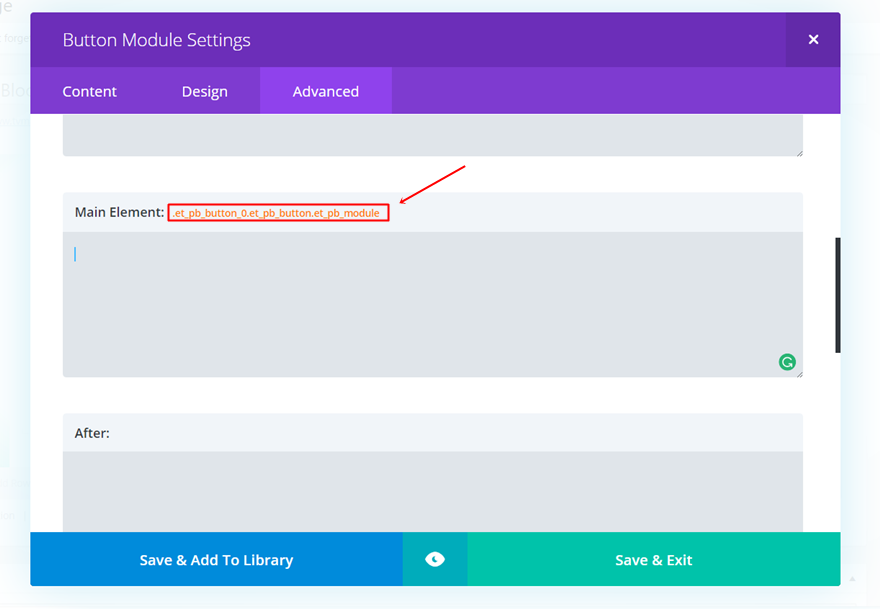The width and height of the screenshot is (880, 609).
Task: Click inside the After CSS textarea
Action: coord(432,490)
